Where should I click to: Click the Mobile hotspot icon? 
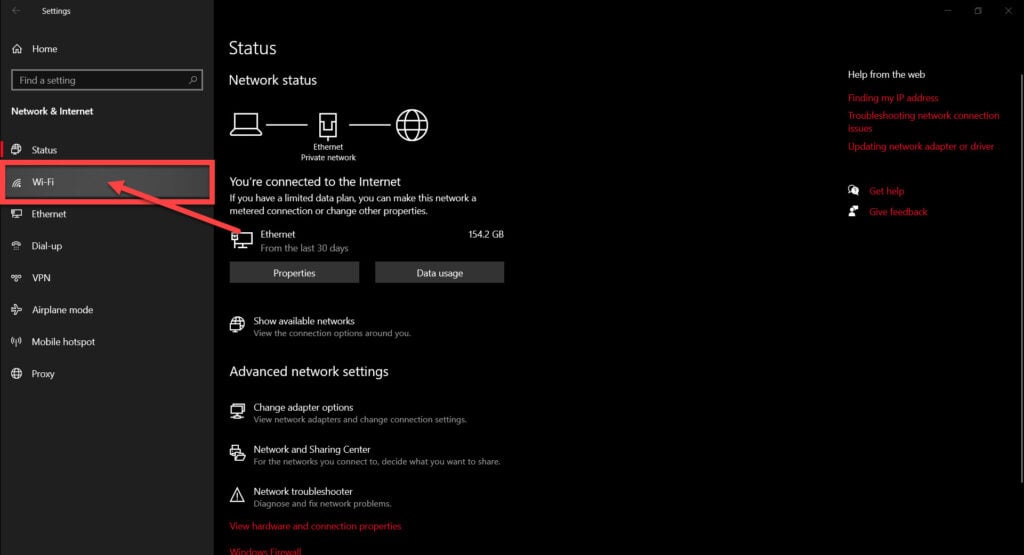pyautogui.click(x=16, y=341)
